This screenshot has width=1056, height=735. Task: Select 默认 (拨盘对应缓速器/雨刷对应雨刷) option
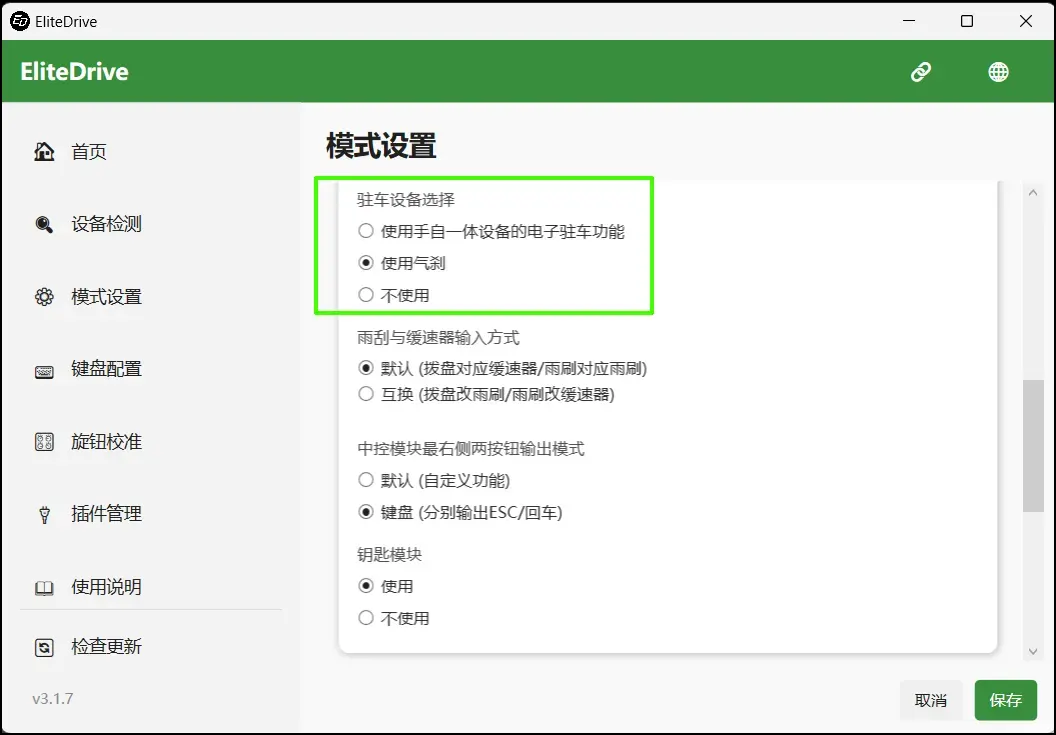coord(502,369)
